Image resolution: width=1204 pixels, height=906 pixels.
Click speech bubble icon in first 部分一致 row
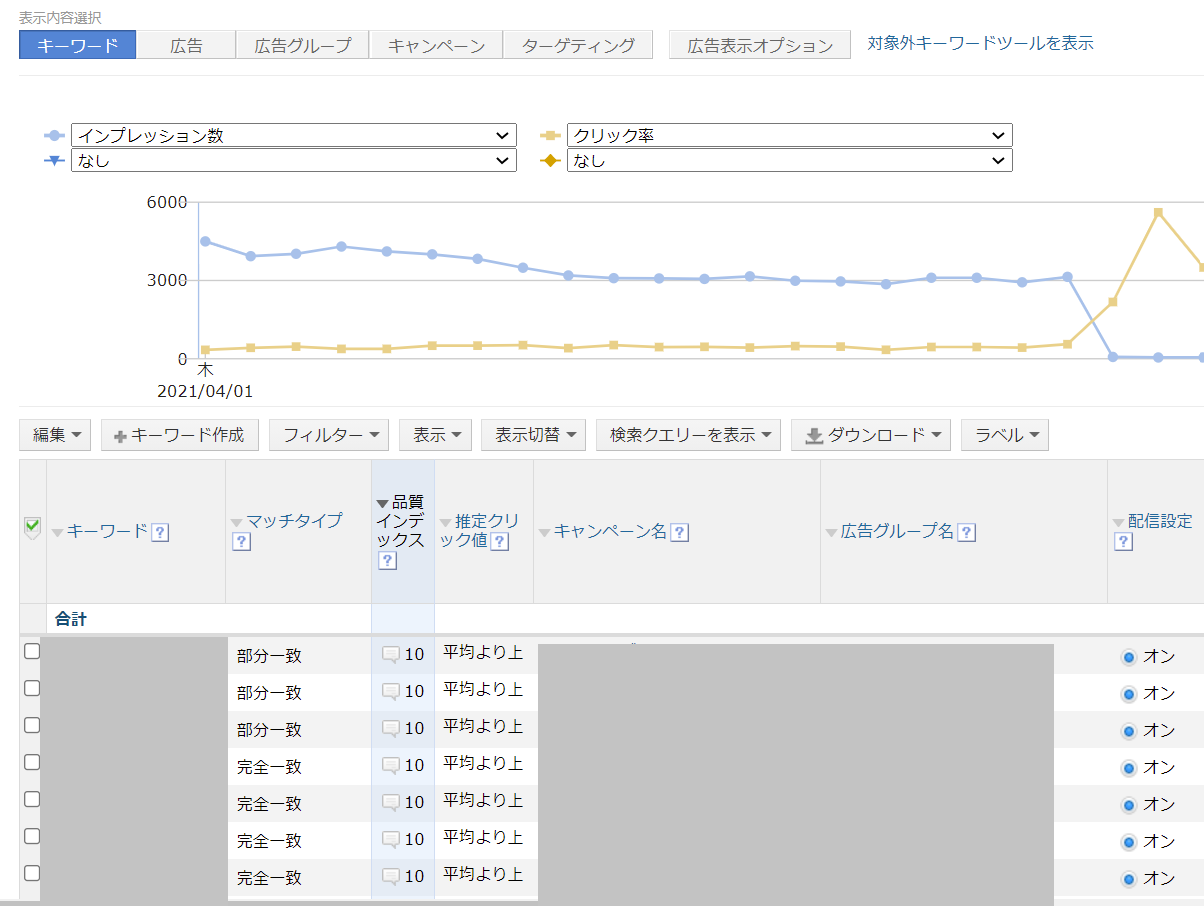[391, 655]
